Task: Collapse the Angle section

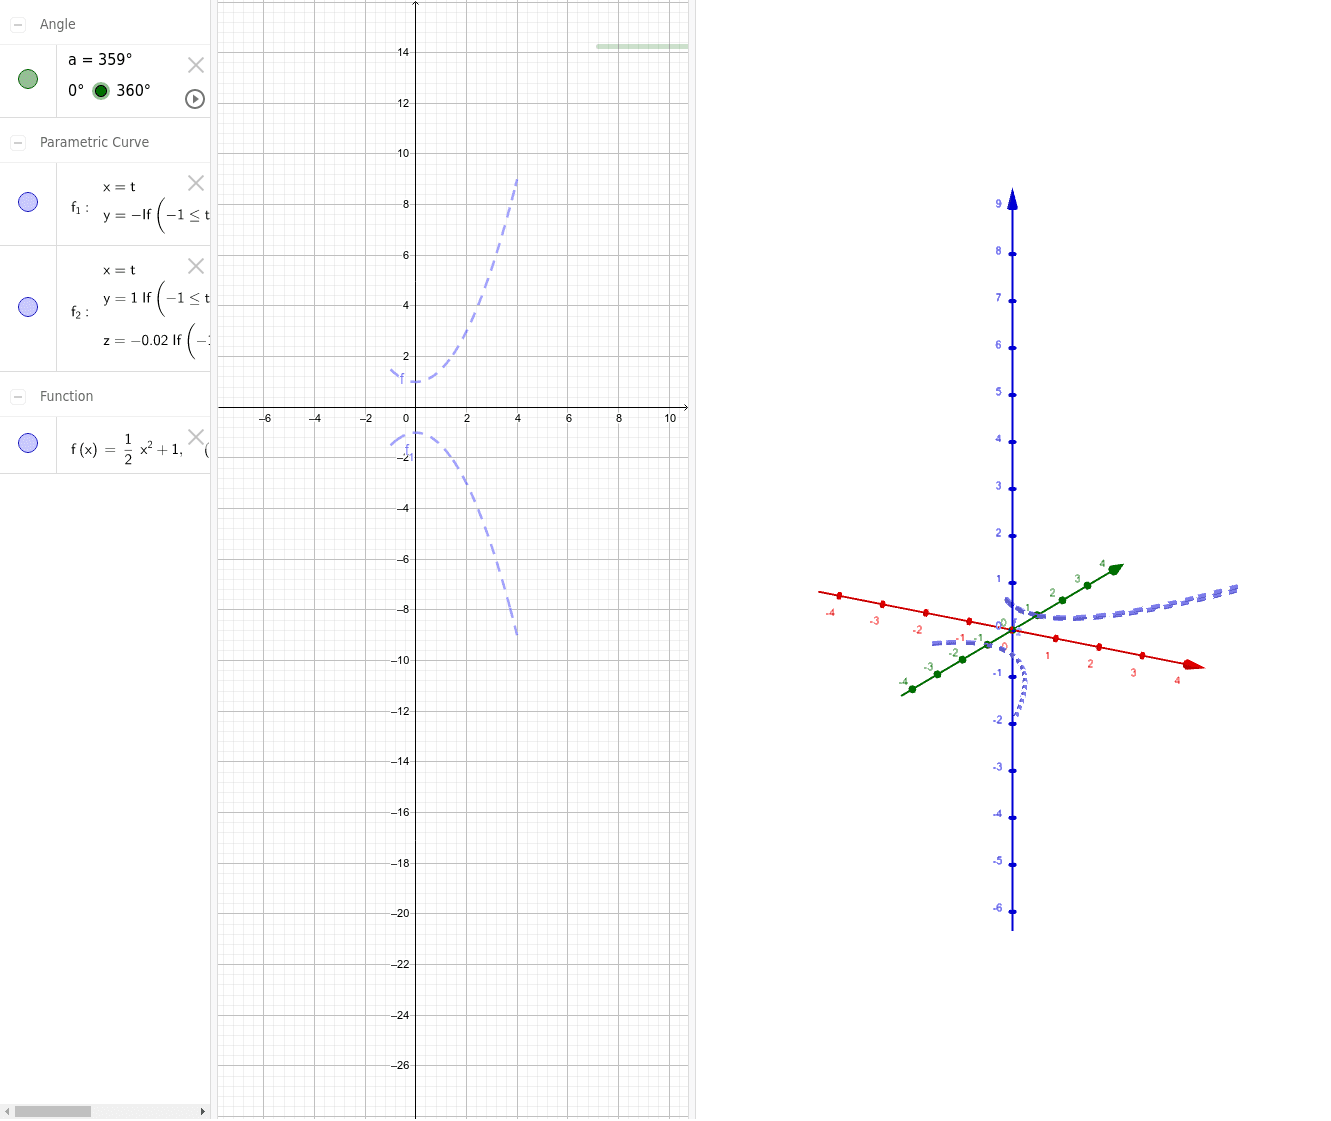Action: [17, 24]
